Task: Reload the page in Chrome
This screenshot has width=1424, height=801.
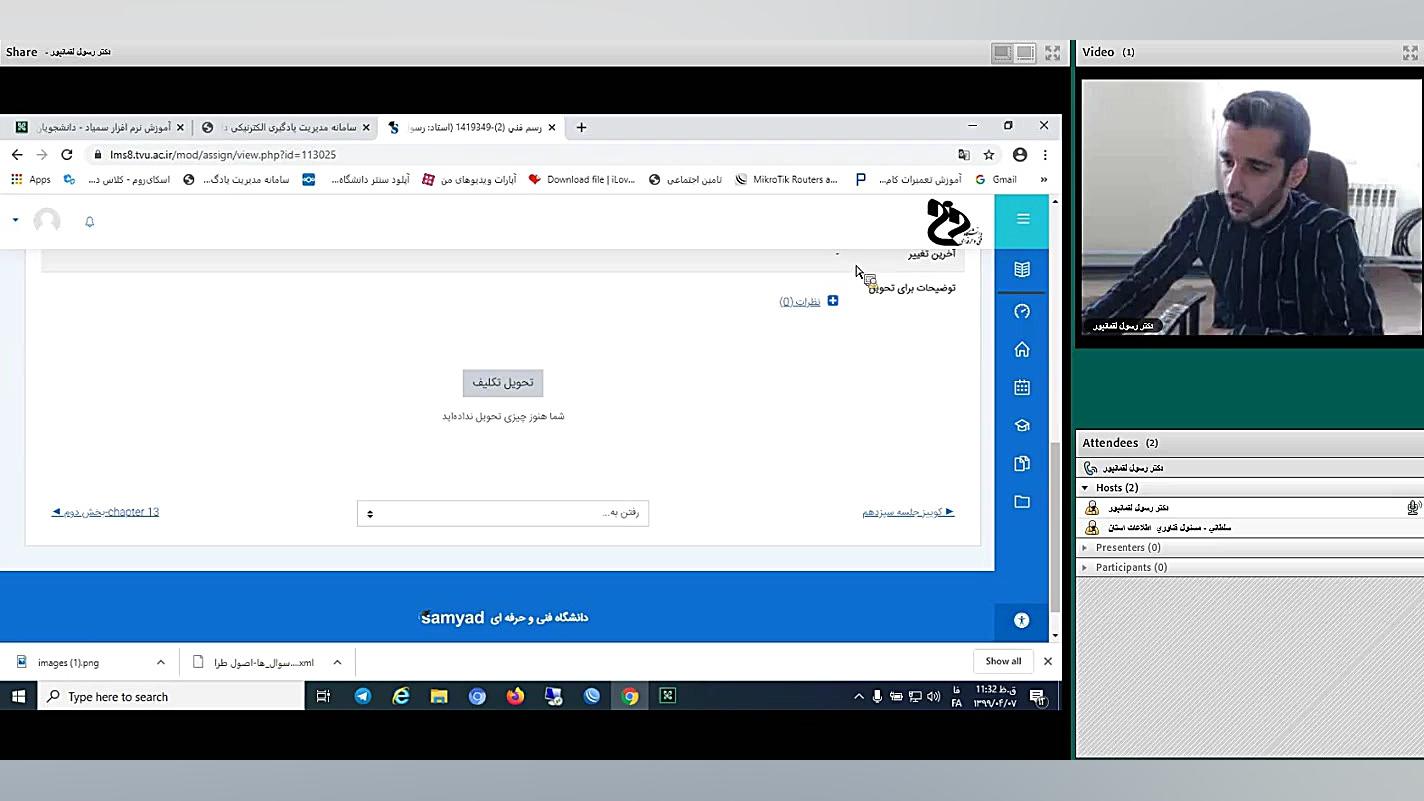Action: tap(67, 155)
